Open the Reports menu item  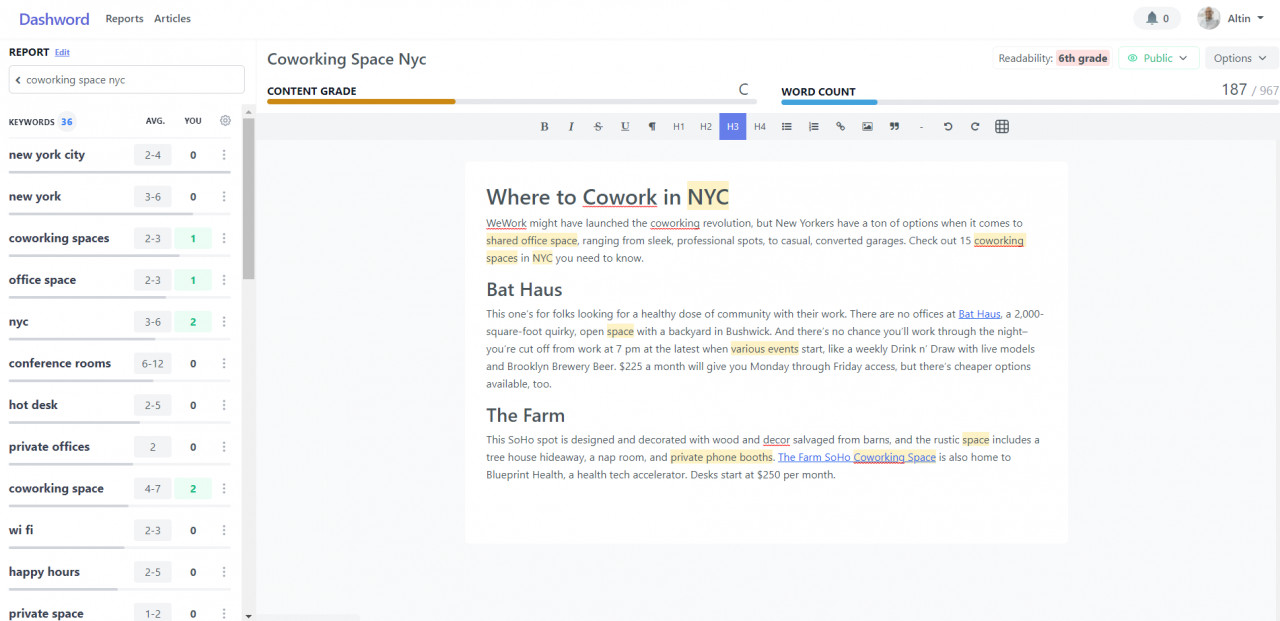click(x=125, y=19)
